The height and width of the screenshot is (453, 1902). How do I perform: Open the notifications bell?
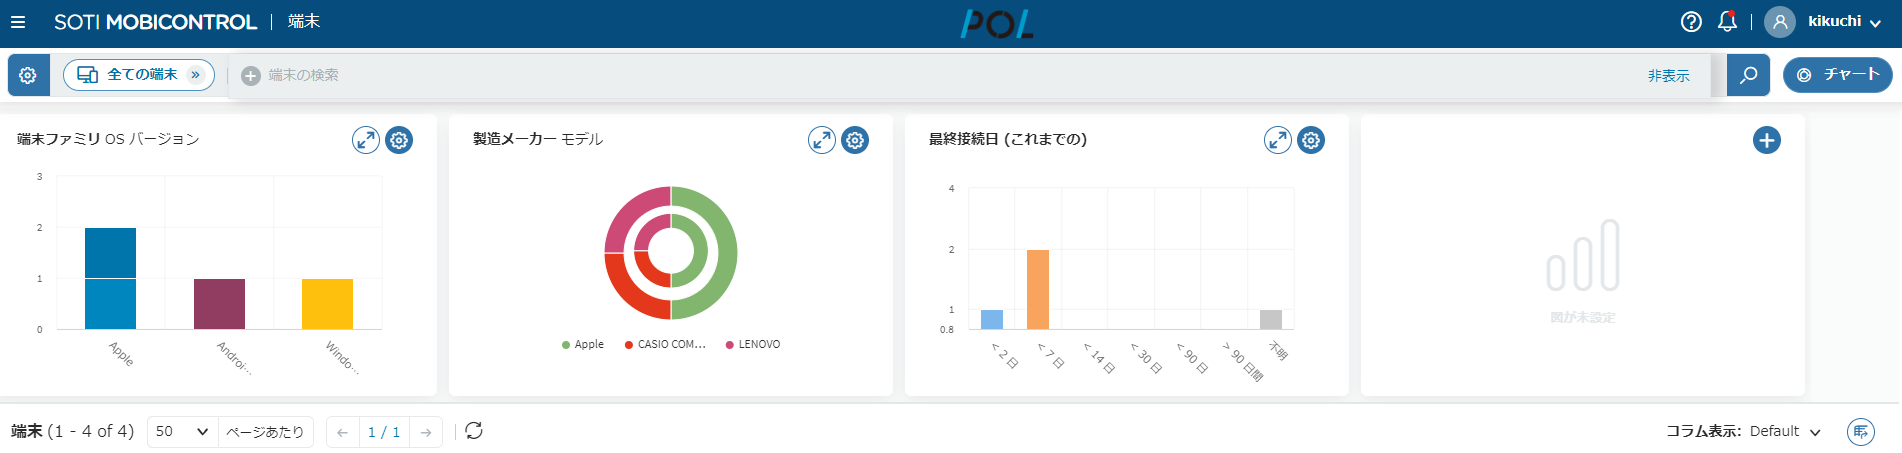click(1727, 21)
